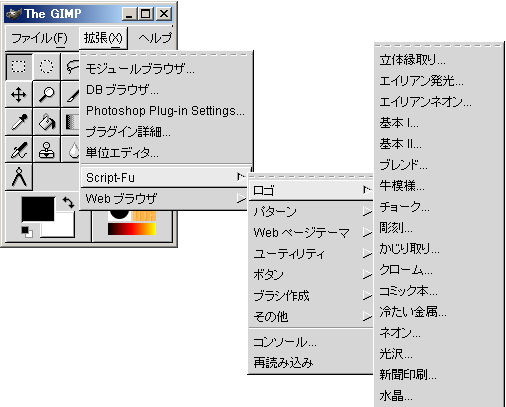Swap foreground and background colors arrow

click(68, 202)
